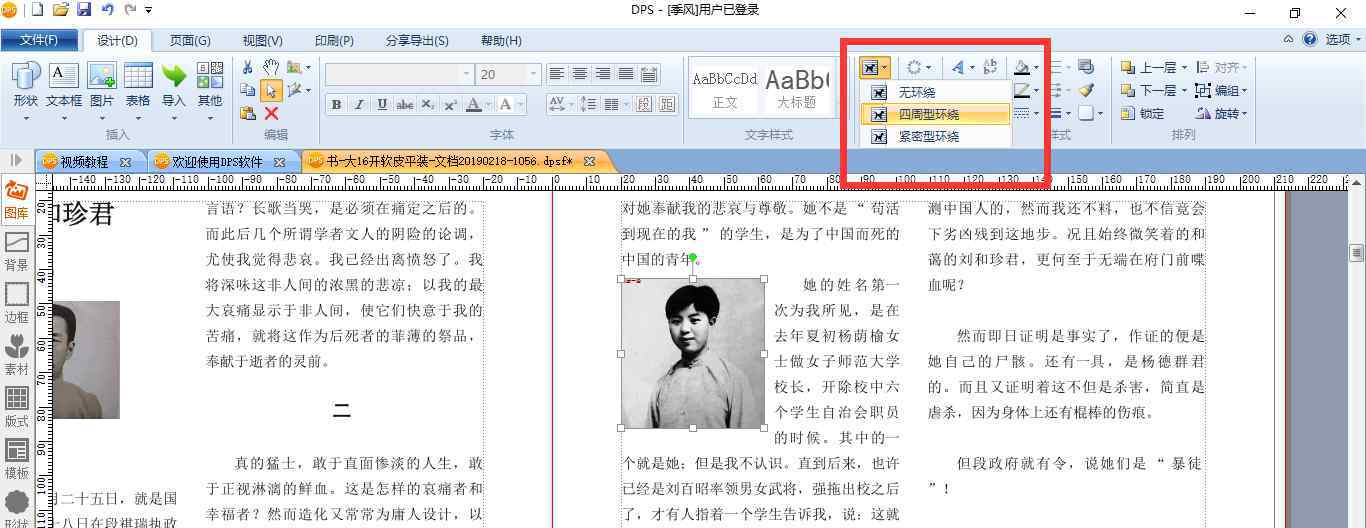Switch to the 印刷(P) ribbon tab
The width and height of the screenshot is (1366, 528).
(x=334, y=40)
